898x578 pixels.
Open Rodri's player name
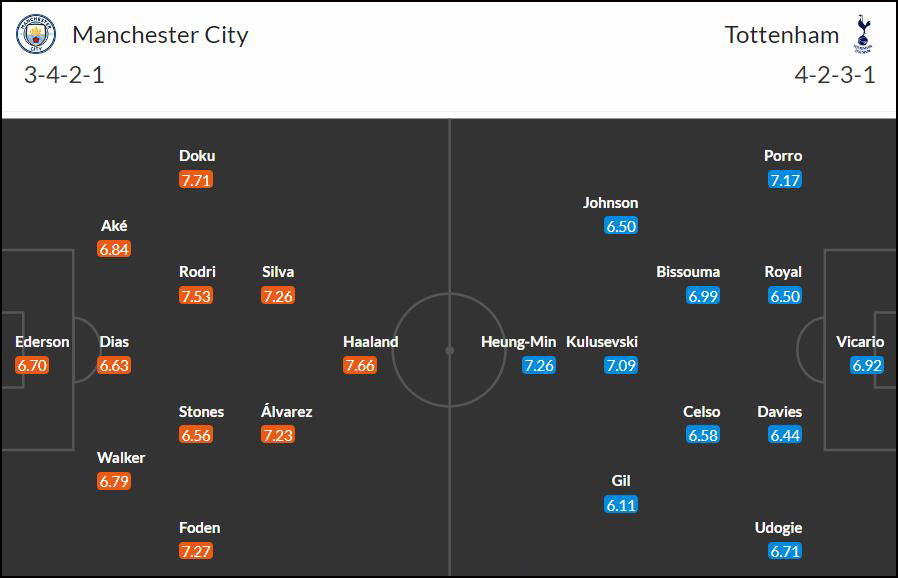[197, 272]
